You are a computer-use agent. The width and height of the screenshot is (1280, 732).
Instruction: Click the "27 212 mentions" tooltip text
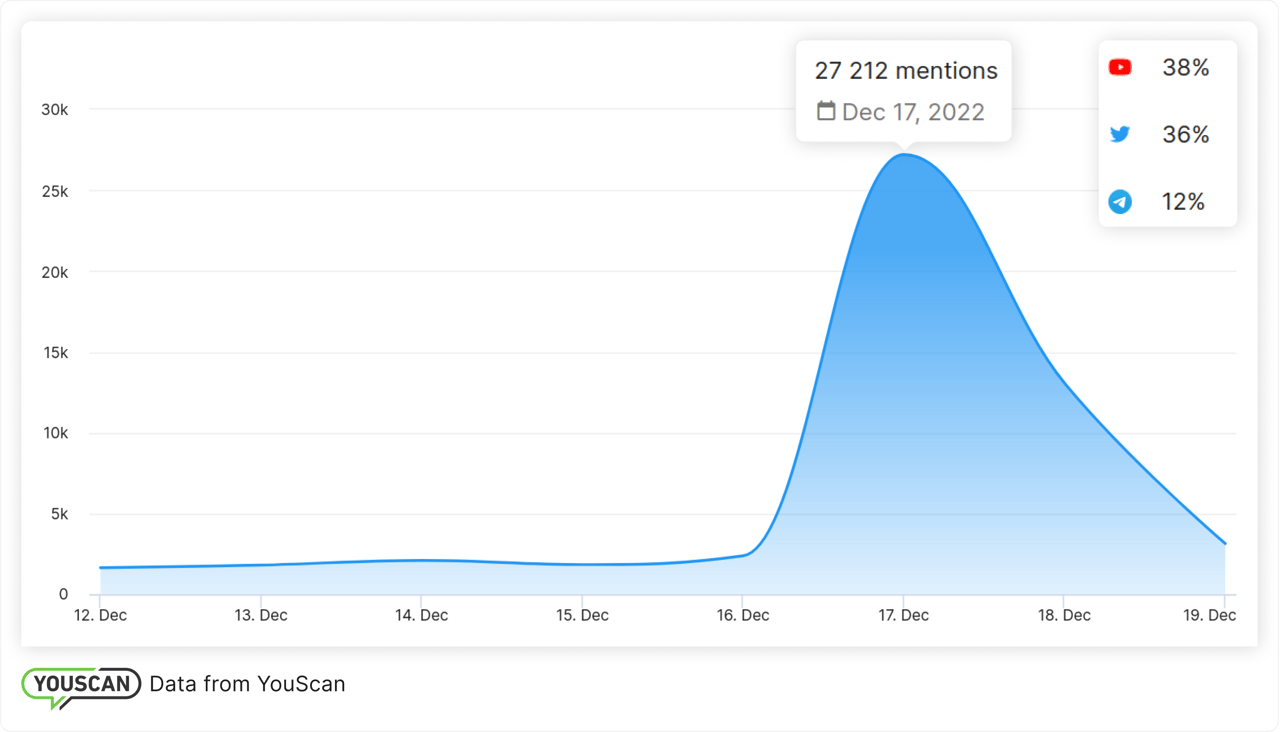(x=906, y=71)
